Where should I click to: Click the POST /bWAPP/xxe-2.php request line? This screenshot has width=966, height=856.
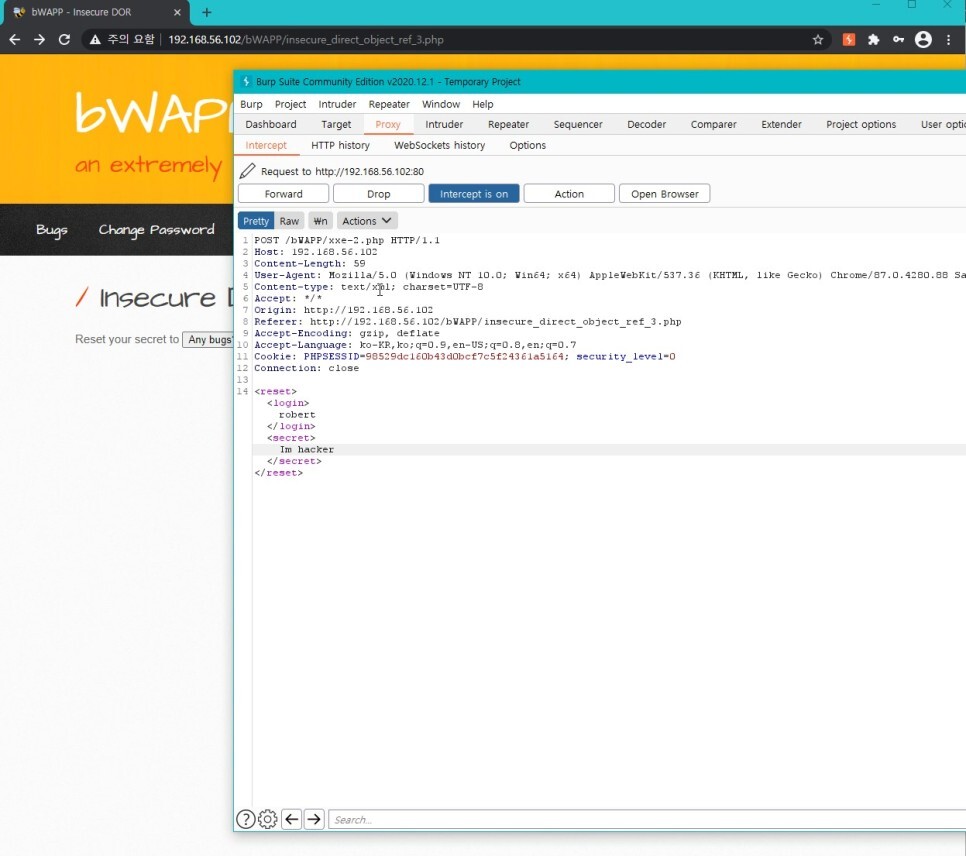(347, 240)
